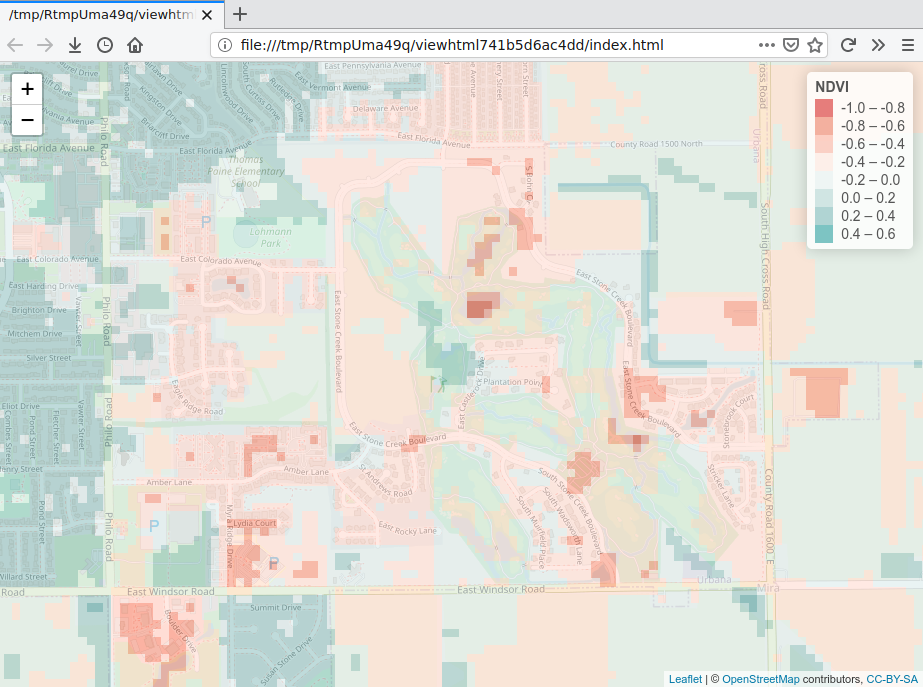923x687 pixels.
Task: Open the browsing history clock icon
Action: click(105, 45)
